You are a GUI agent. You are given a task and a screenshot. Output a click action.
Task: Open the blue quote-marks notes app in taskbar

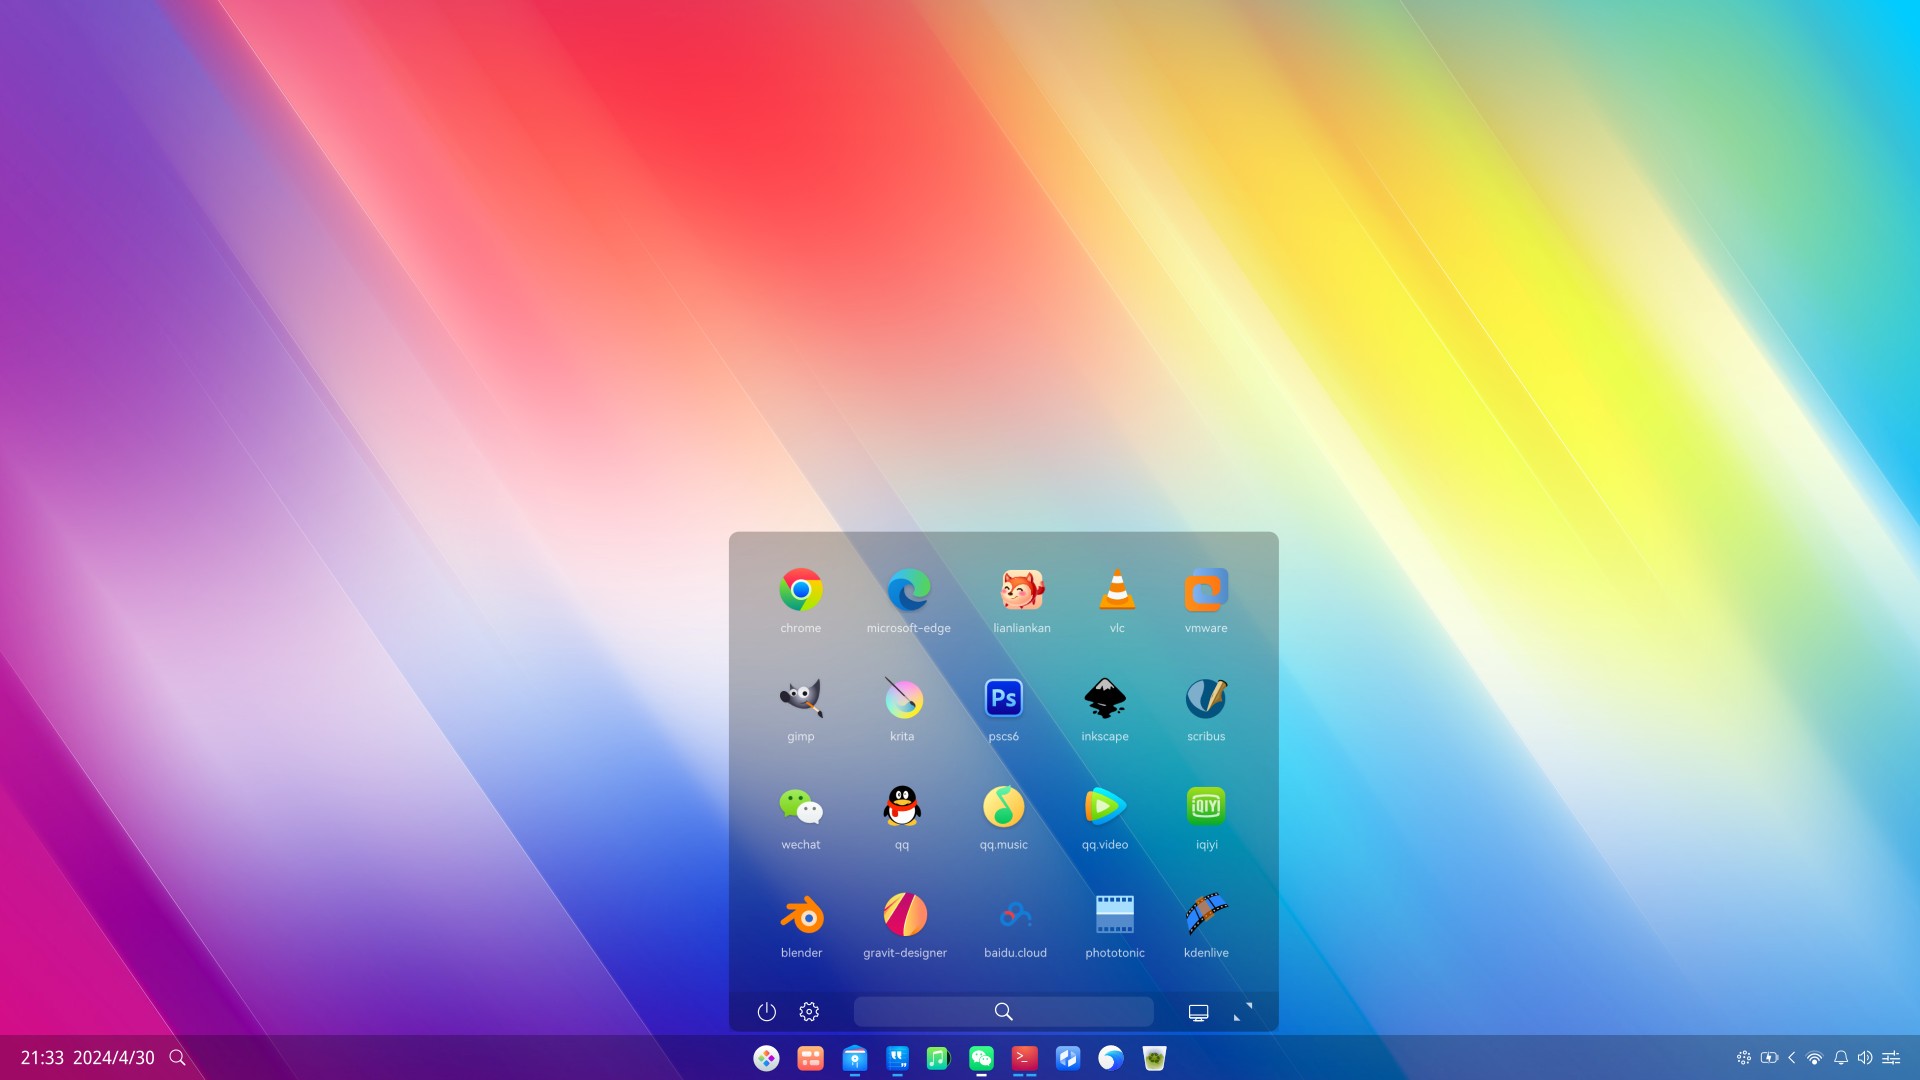(x=897, y=1058)
